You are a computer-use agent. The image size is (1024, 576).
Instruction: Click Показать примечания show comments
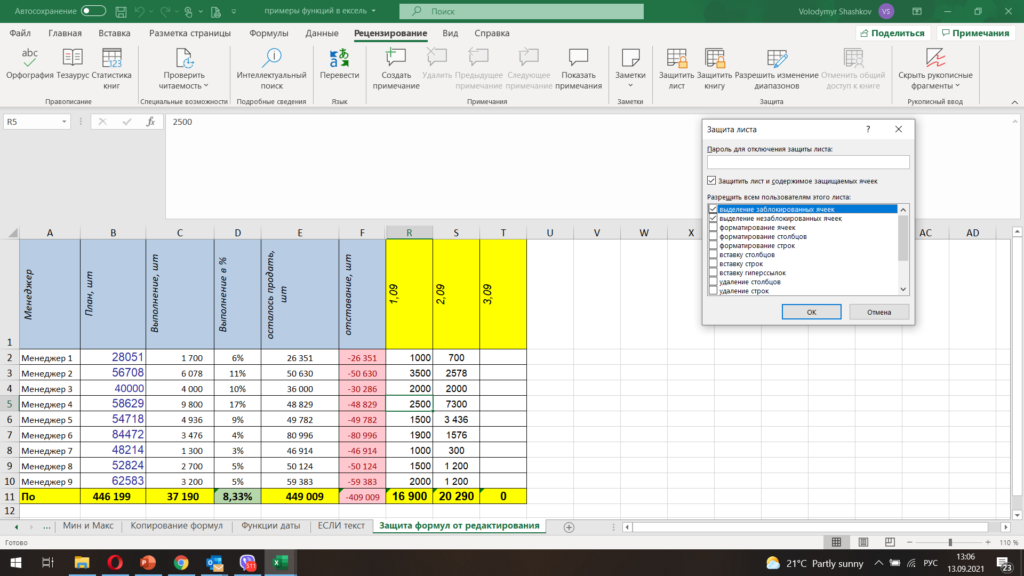pyautogui.click(x=579, y=69)
